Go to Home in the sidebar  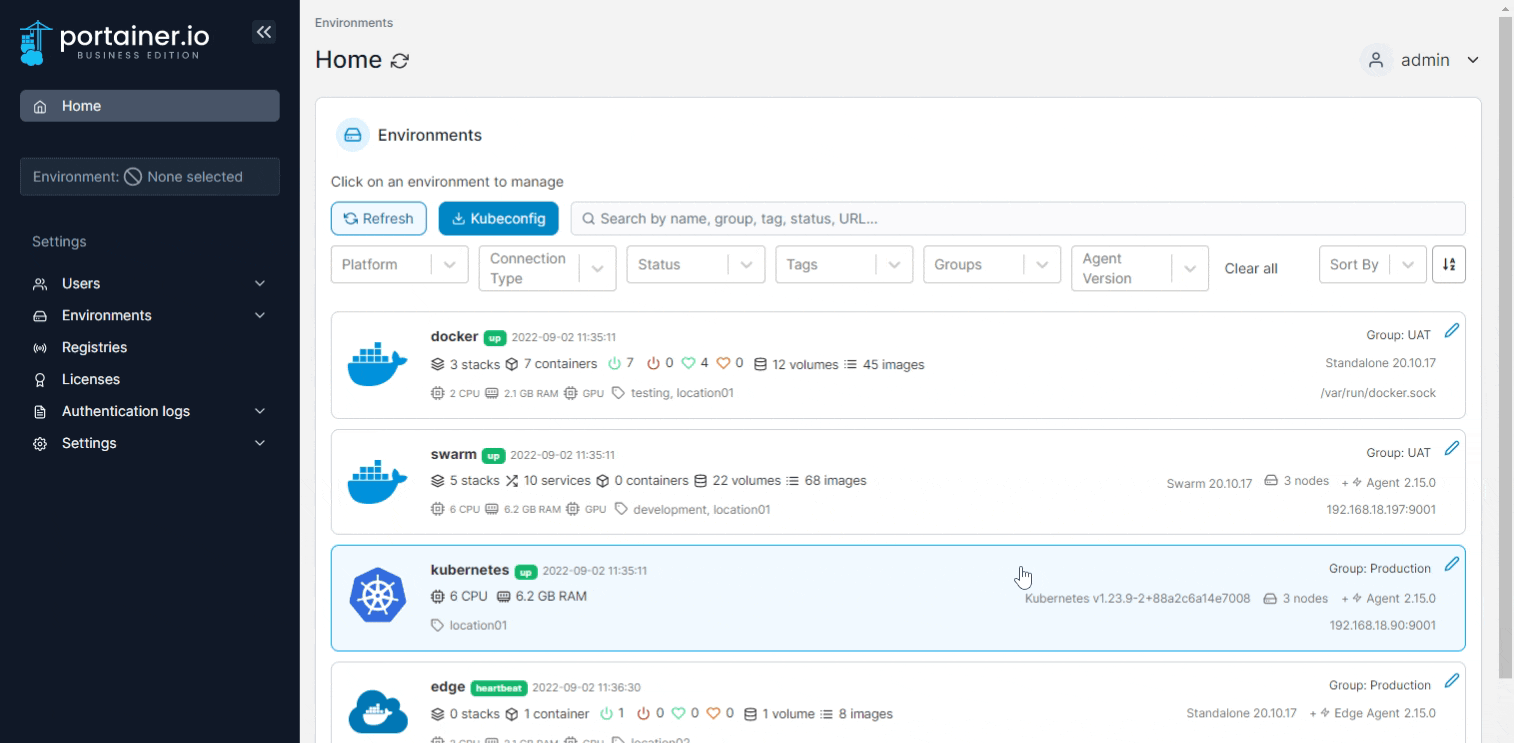[x=150, y=106]
